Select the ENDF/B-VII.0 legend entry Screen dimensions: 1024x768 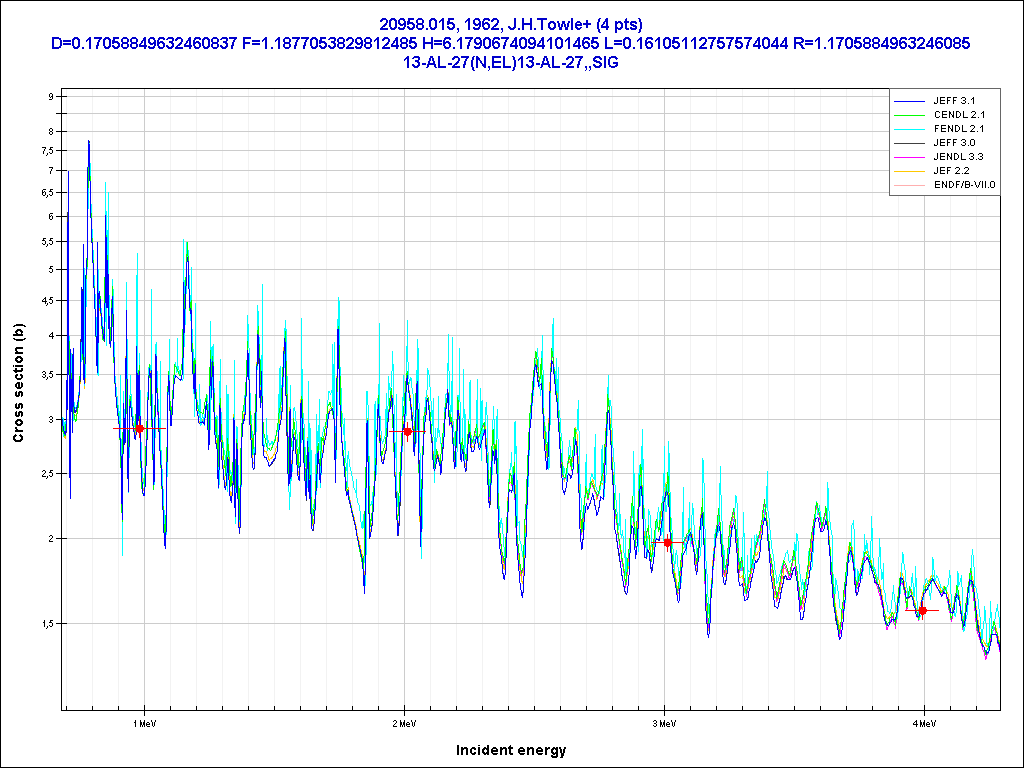point(964,185)
